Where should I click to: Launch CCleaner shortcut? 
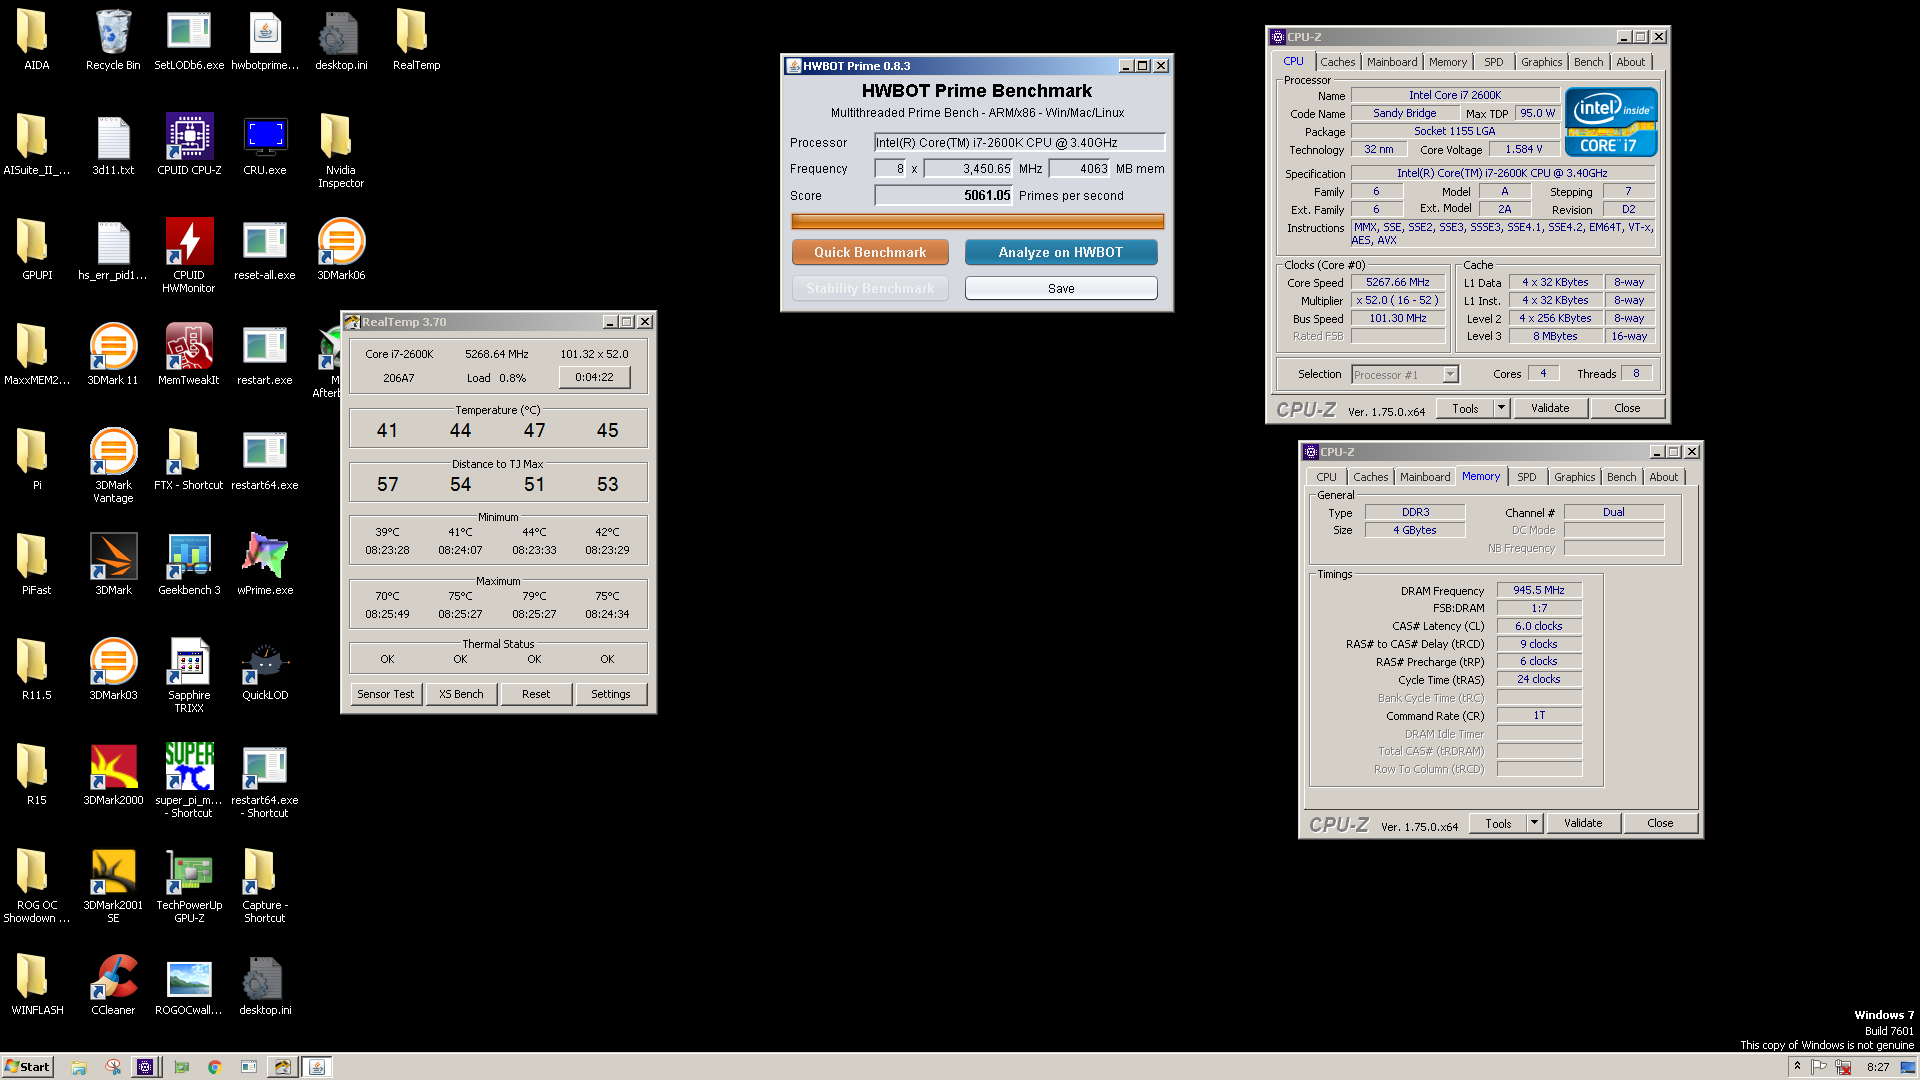point(113,986)
